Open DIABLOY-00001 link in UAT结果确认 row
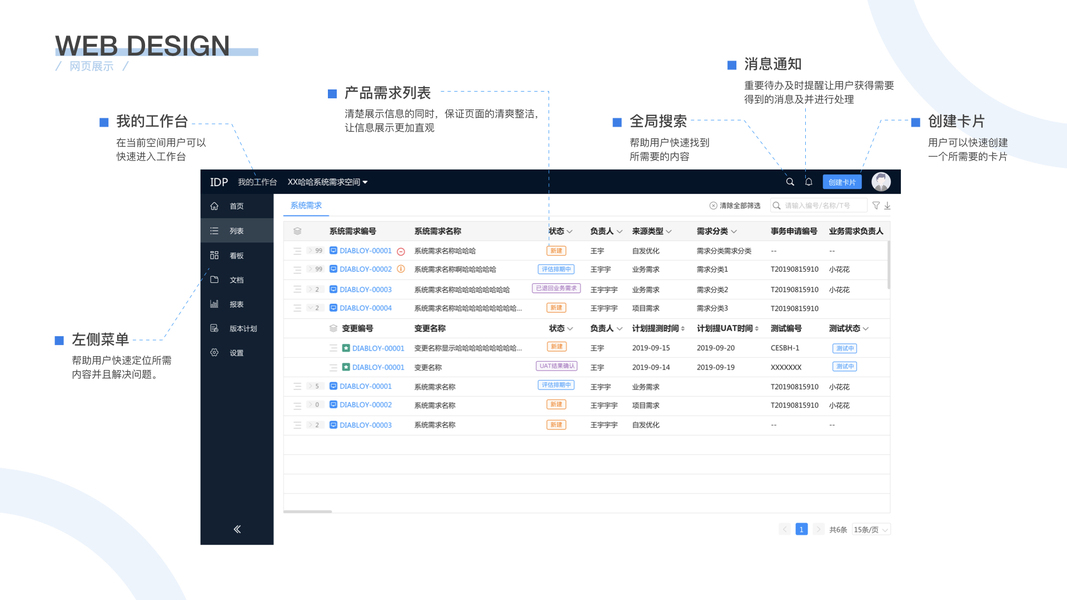The height and width of the screenshot is (600, 1067). click(378, 367)
